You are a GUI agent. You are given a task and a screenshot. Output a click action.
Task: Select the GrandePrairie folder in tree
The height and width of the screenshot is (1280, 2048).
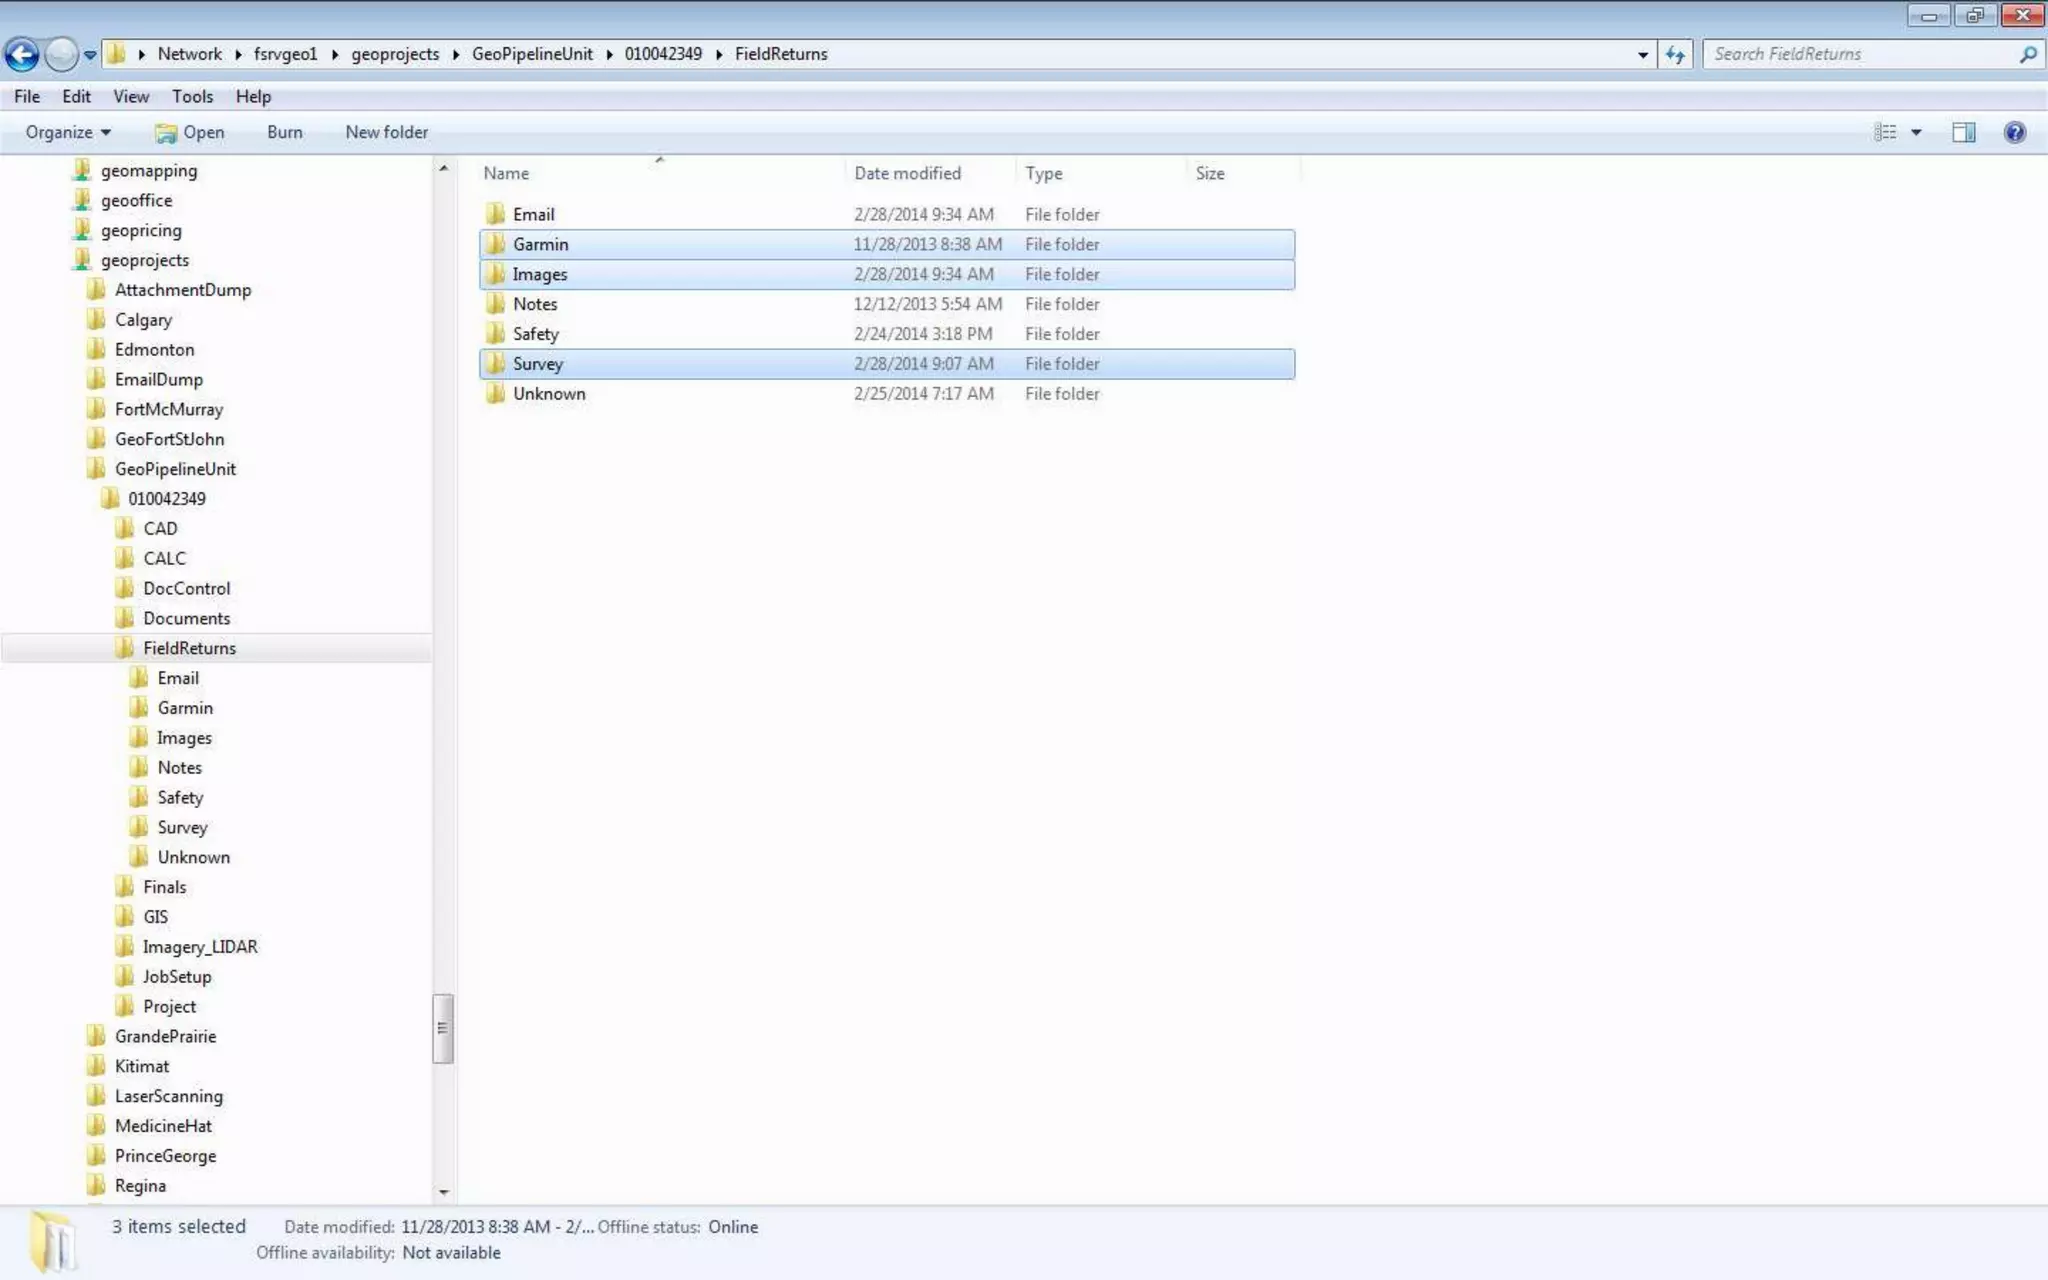(165, 1037)
